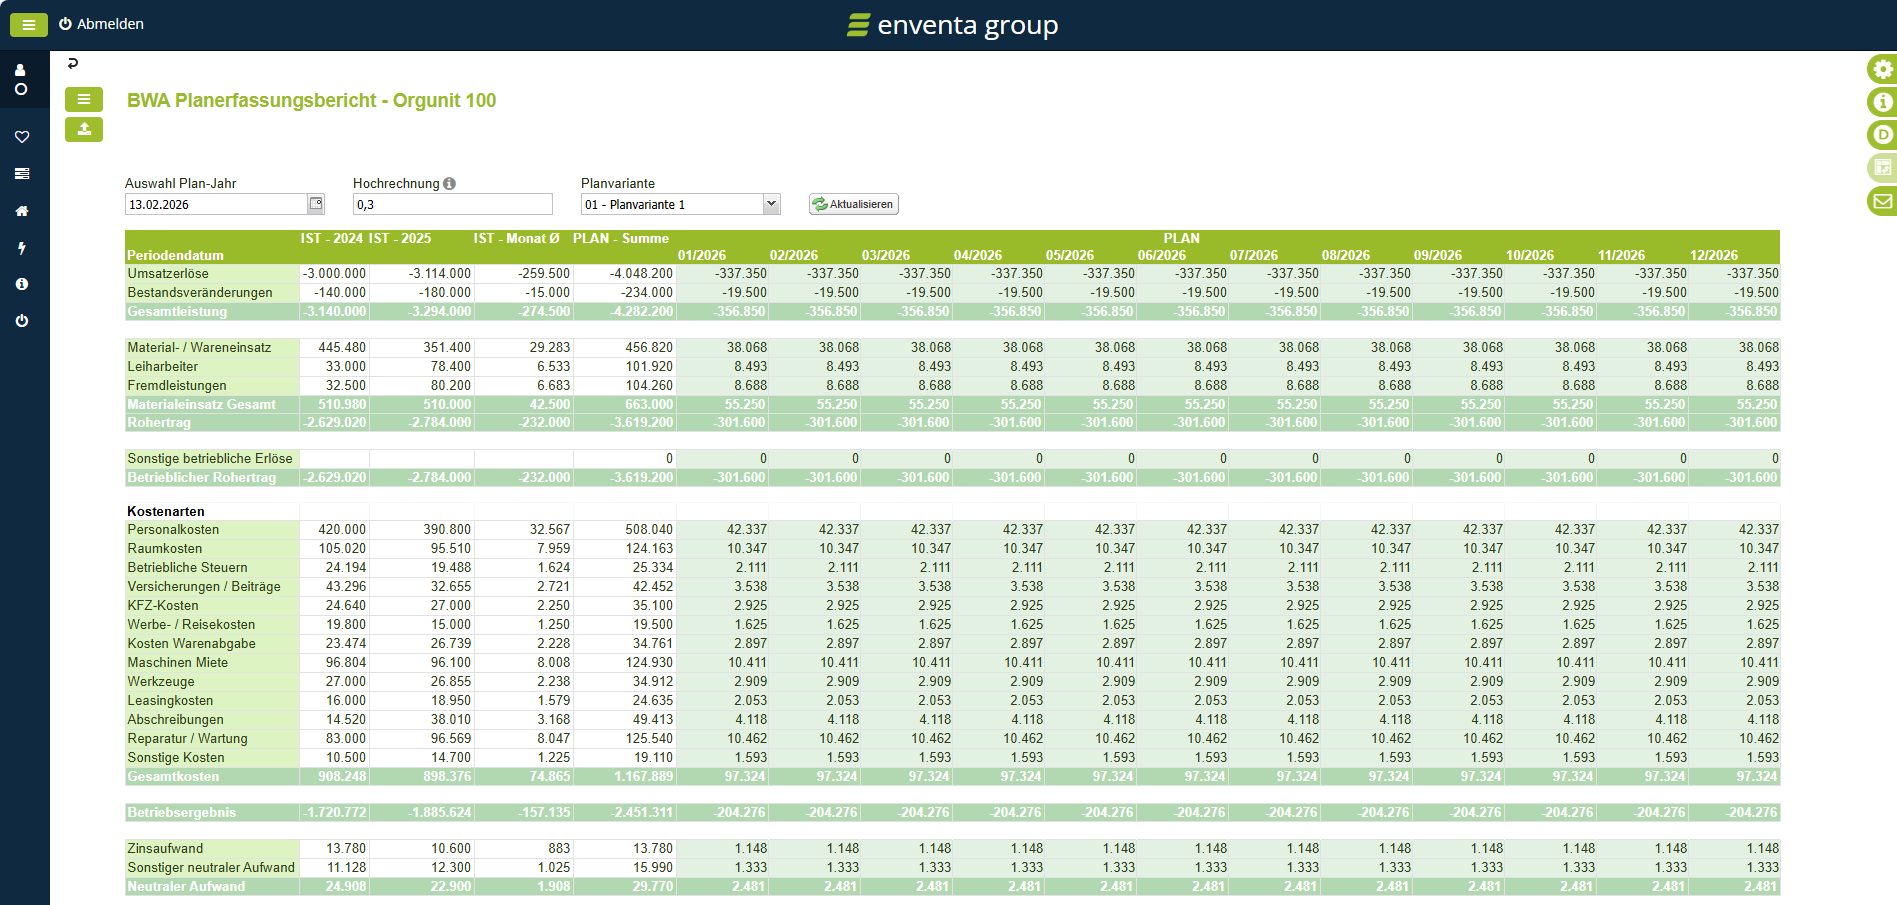The image size is (1897, 905).
Task: Click the Hochrechnung input field
Action: tap(452, 204)
